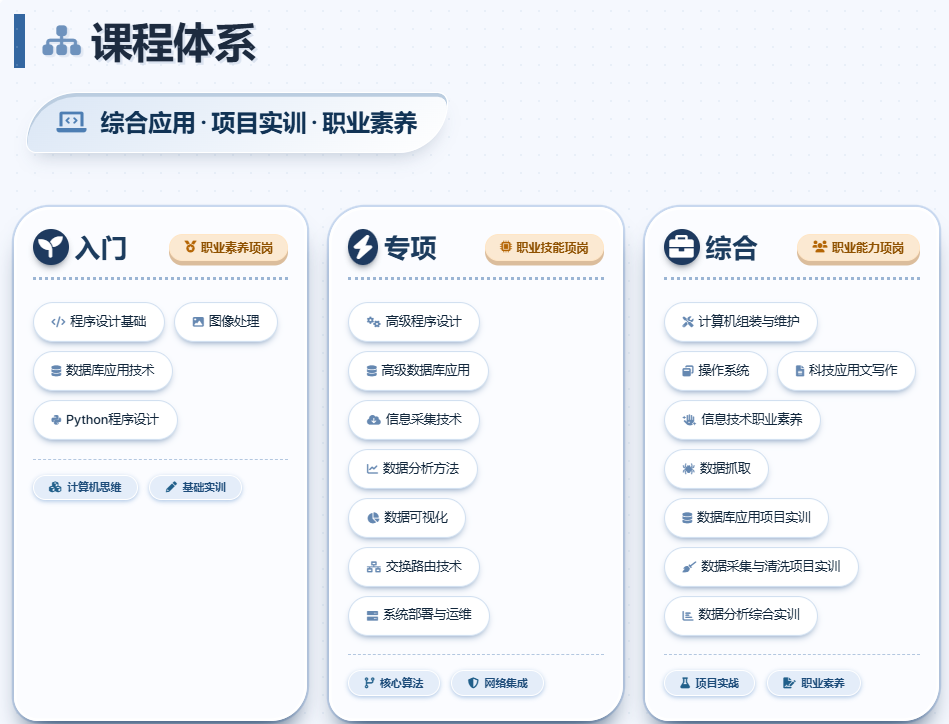
Task: Select the 数据可视化 course
Action: coord(407,518)
